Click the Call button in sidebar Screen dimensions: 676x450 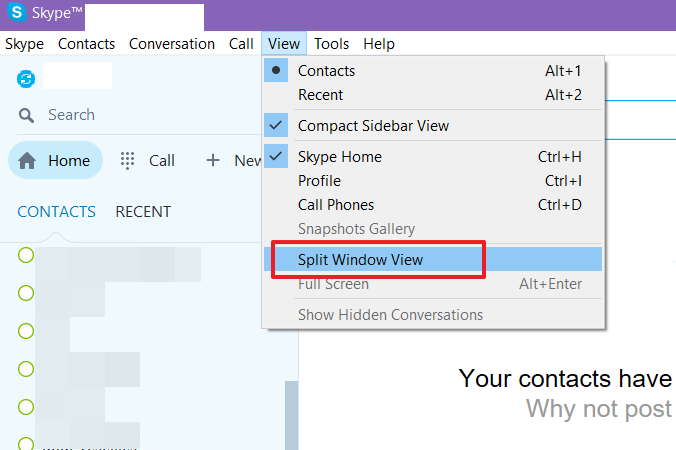coord(148,160)
